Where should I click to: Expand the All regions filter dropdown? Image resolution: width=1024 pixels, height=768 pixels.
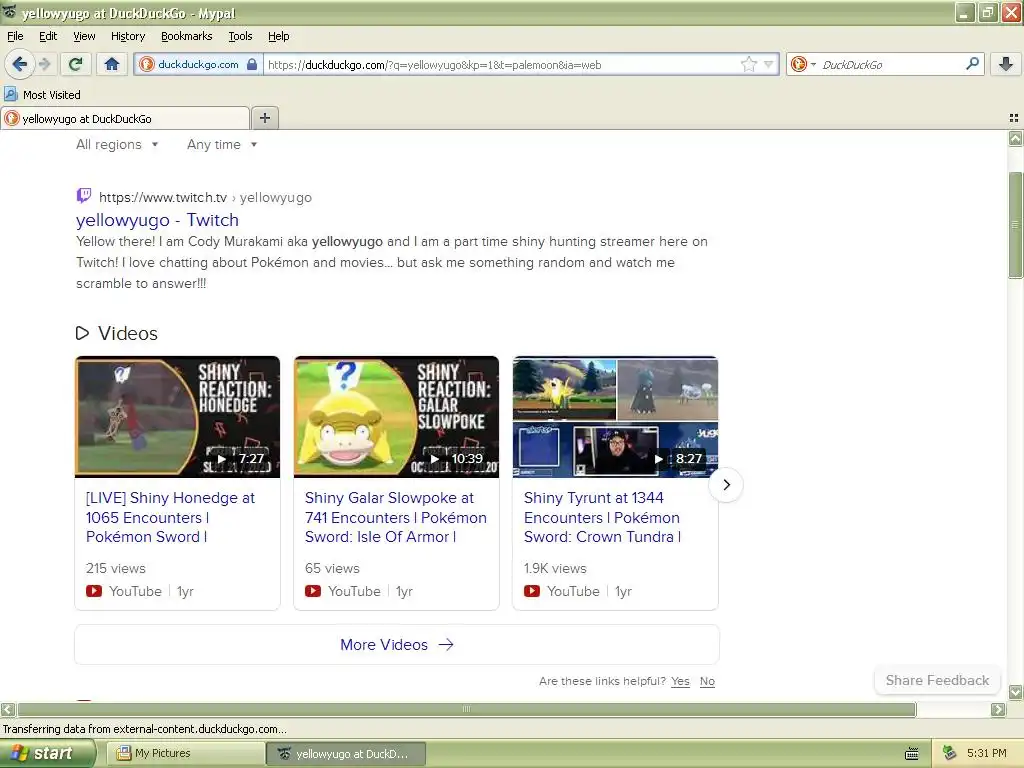[117, 144]
